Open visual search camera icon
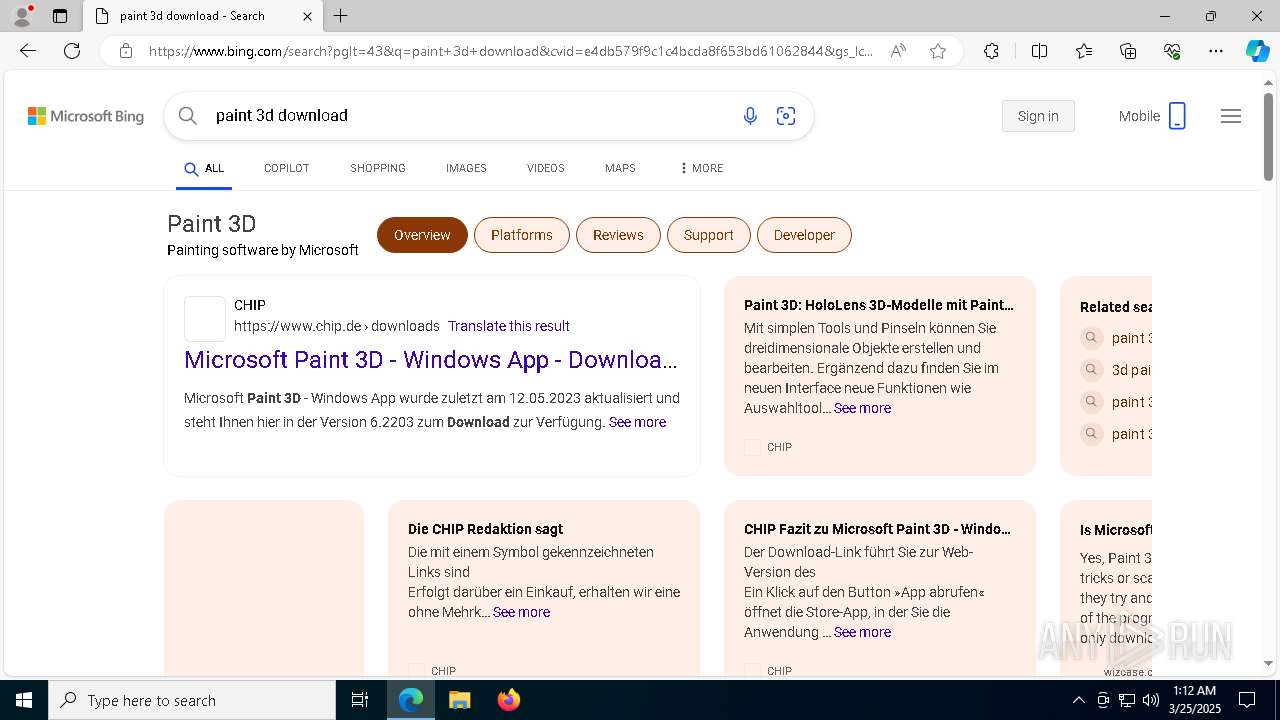The image size is (1280, 720). tap(786, 116)
